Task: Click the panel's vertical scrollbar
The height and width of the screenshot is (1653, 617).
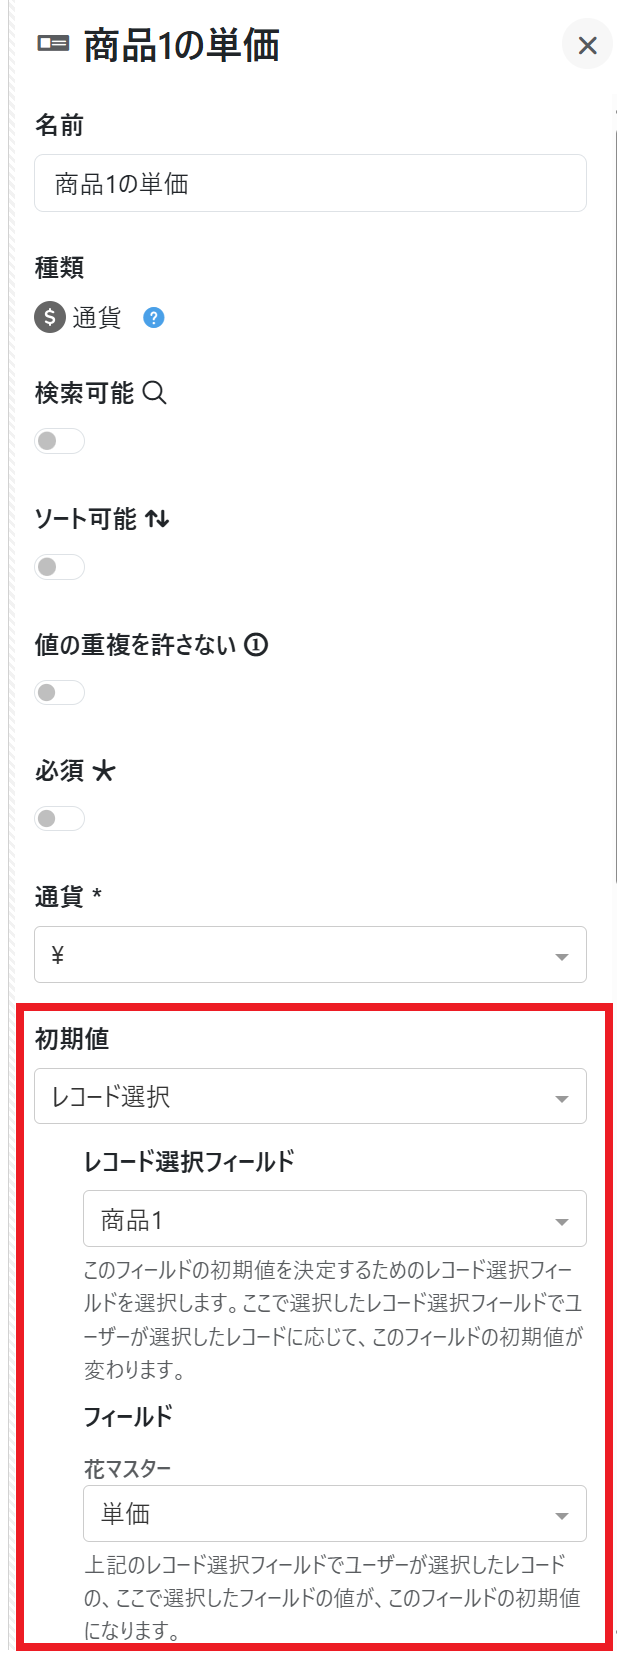Action: pyautogui.click(x=614, y=500)
